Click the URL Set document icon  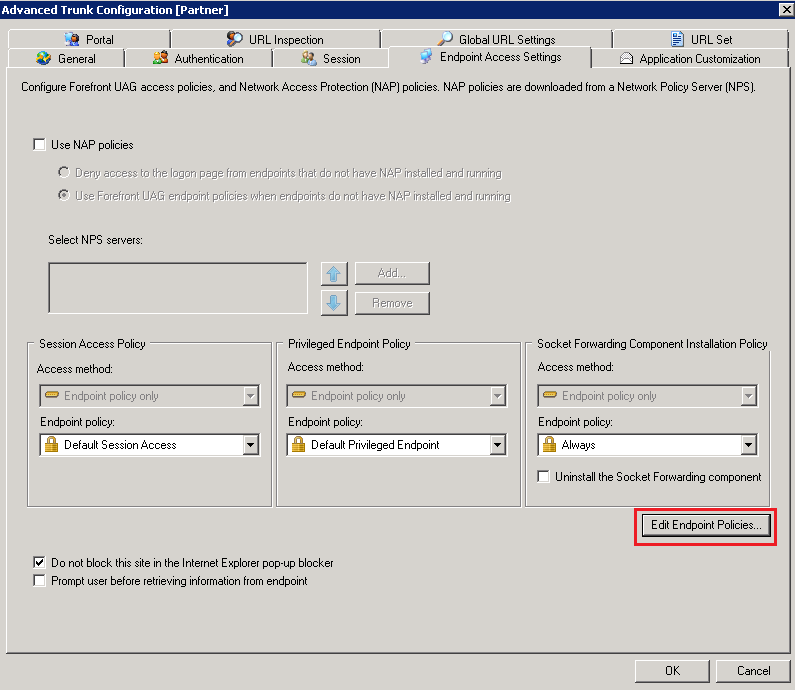coord(677,39)
